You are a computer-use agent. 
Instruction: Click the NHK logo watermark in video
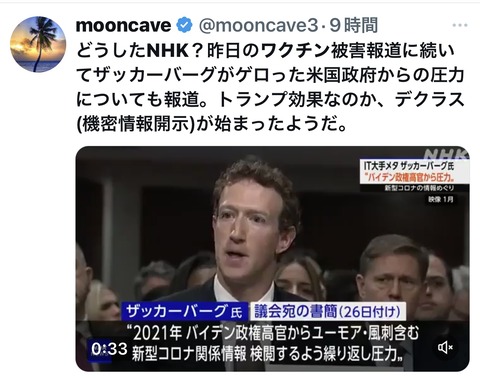(x=446, y=154)
